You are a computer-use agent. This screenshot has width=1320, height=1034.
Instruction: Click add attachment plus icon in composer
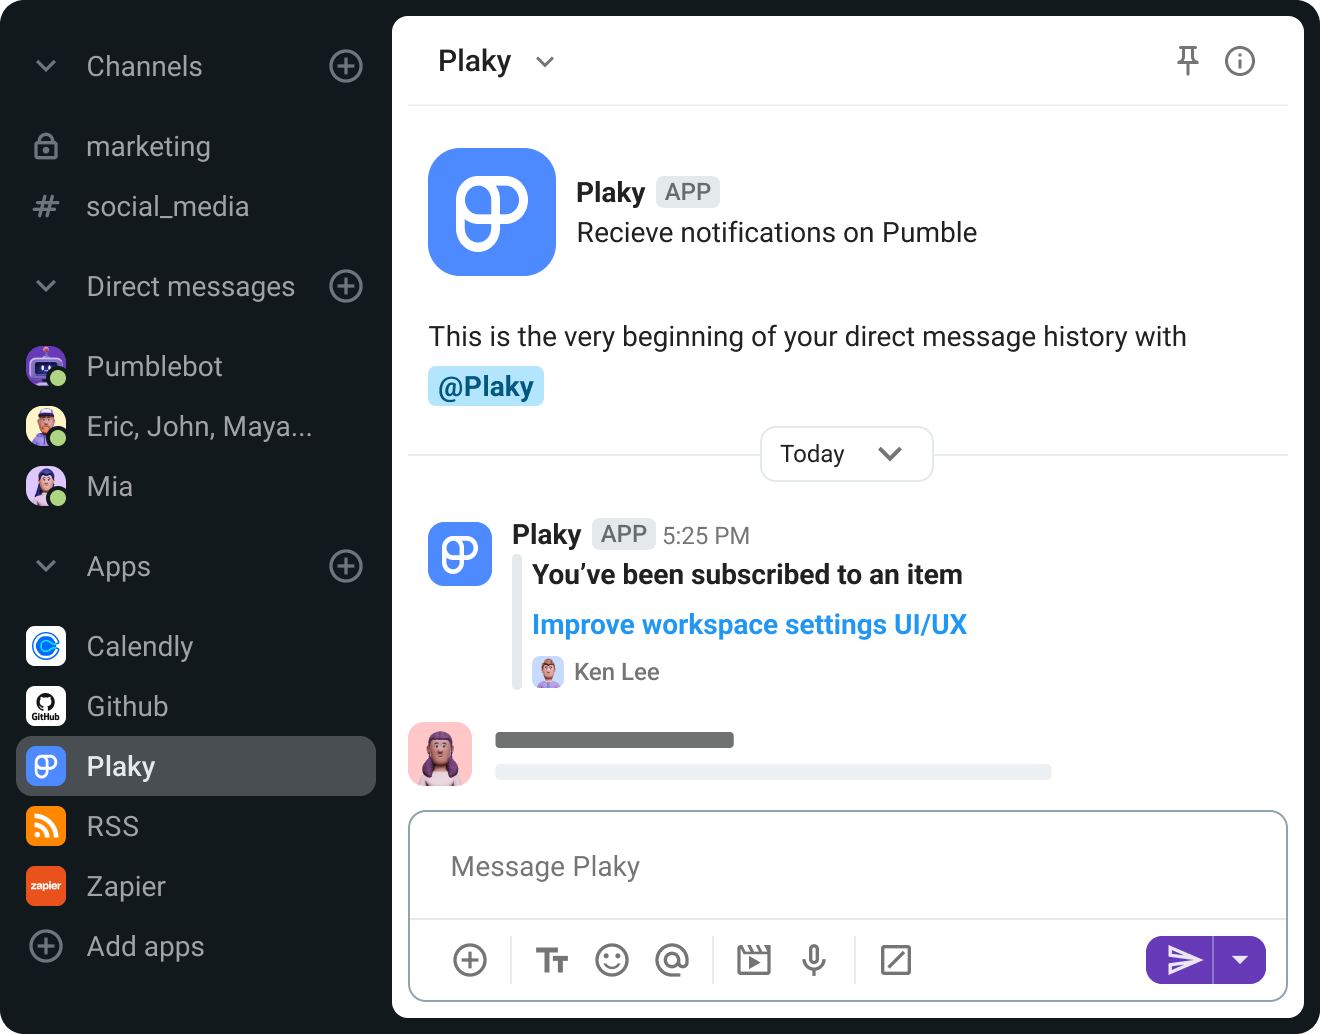click(470, 960)
